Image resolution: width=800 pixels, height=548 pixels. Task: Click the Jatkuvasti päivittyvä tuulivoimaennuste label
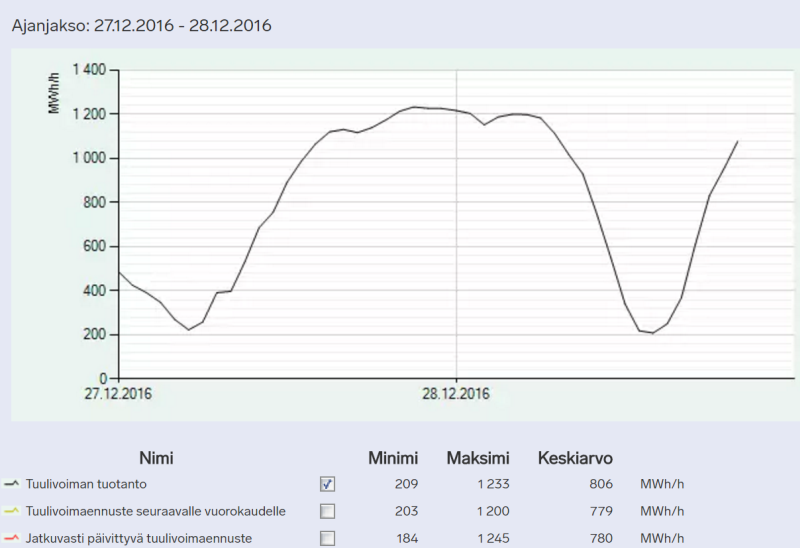click(137, 539)
